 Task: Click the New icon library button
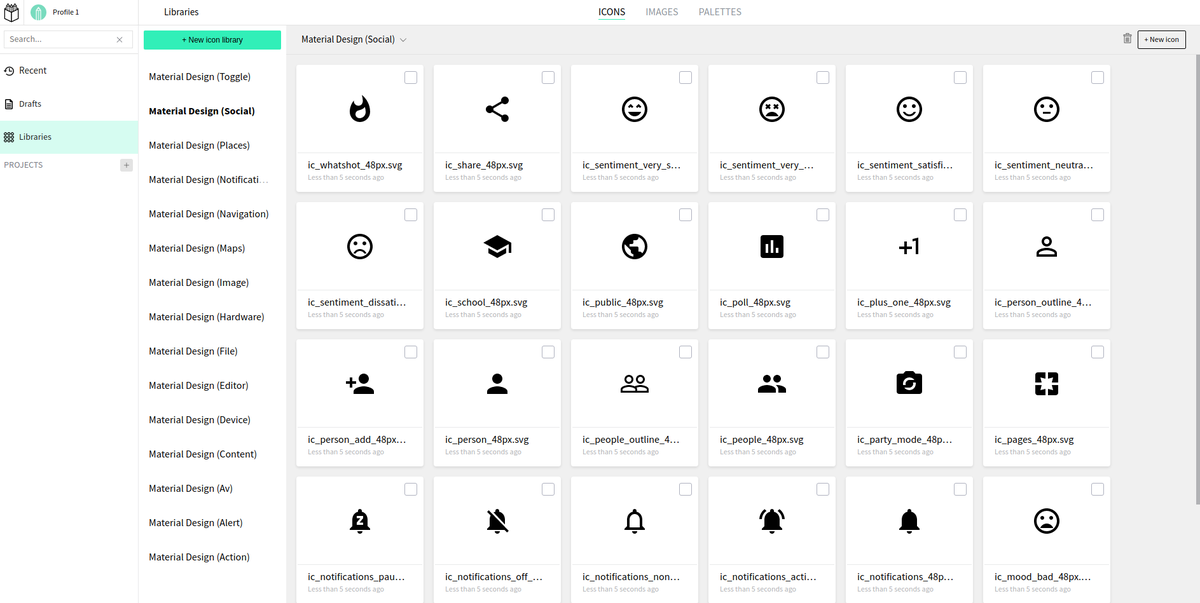tap(212, 40)
